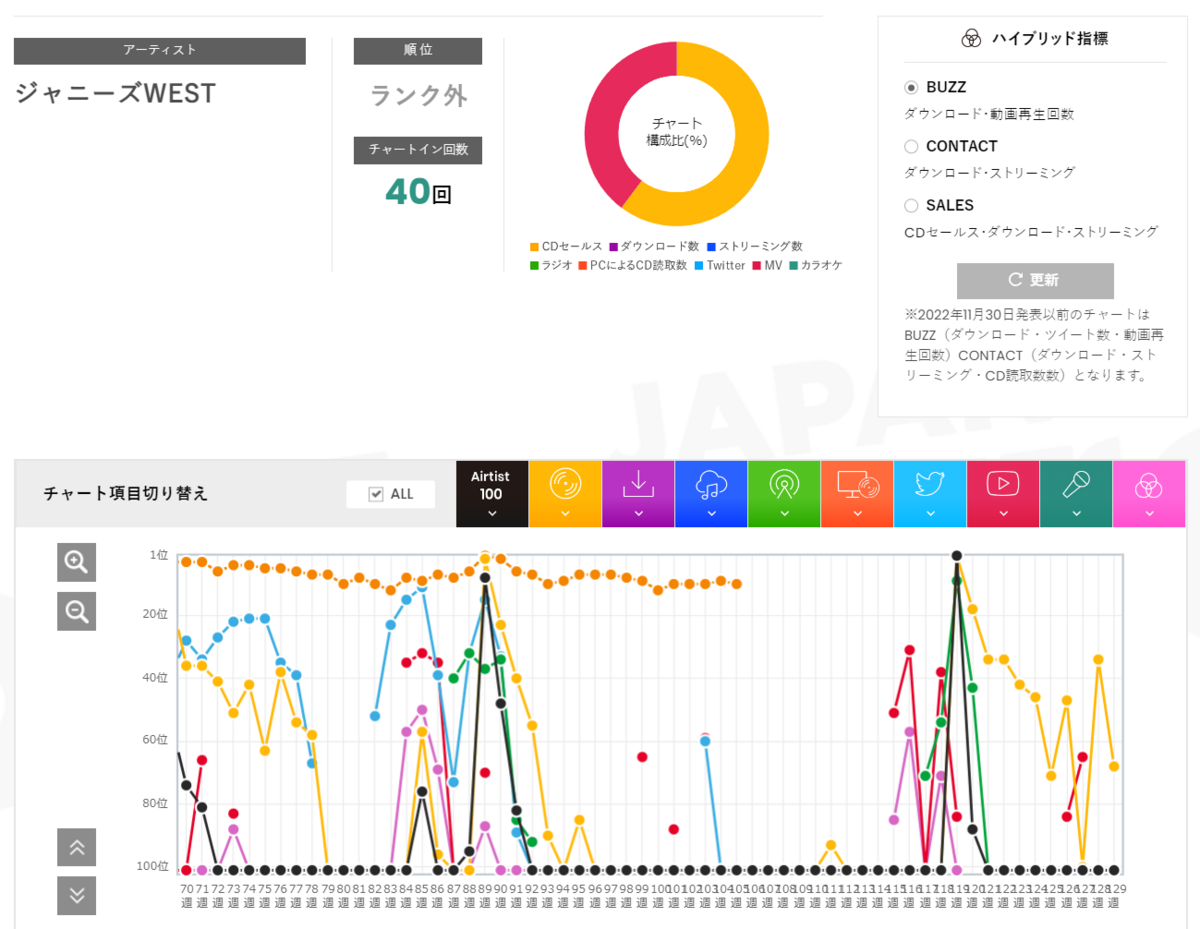
Task: Select the green radio broadcast icon tab
Action: click(x=784, y=493)
